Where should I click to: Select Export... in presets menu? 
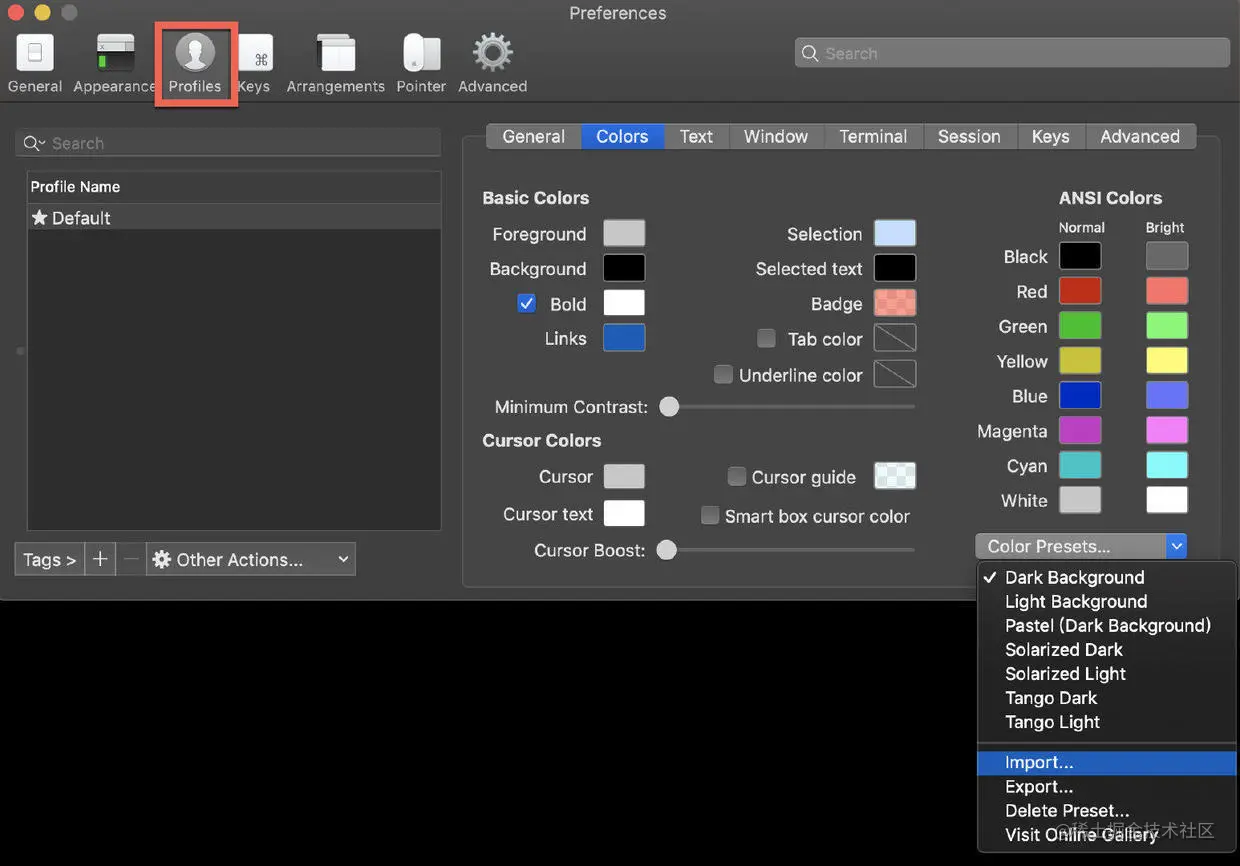click(x=1107, y=786)
